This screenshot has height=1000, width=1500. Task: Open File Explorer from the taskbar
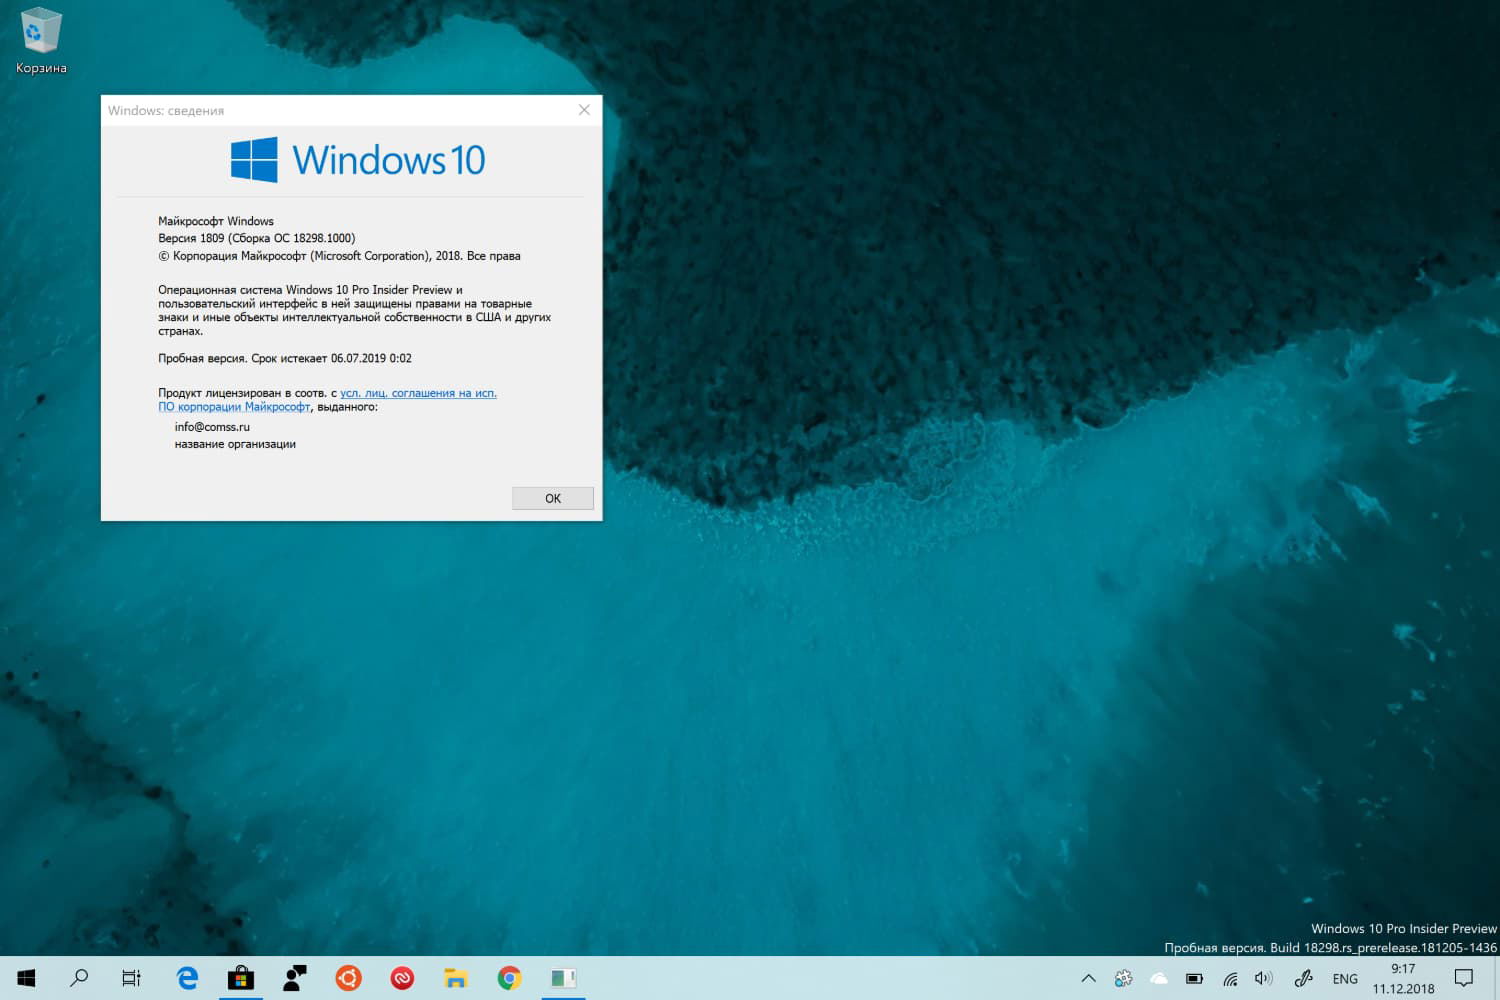tap(456, 978)
